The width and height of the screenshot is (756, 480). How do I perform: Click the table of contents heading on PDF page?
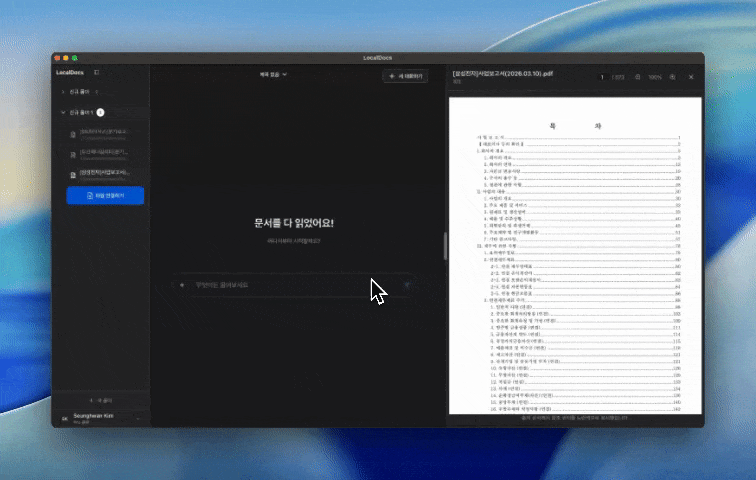pos(575,126)
